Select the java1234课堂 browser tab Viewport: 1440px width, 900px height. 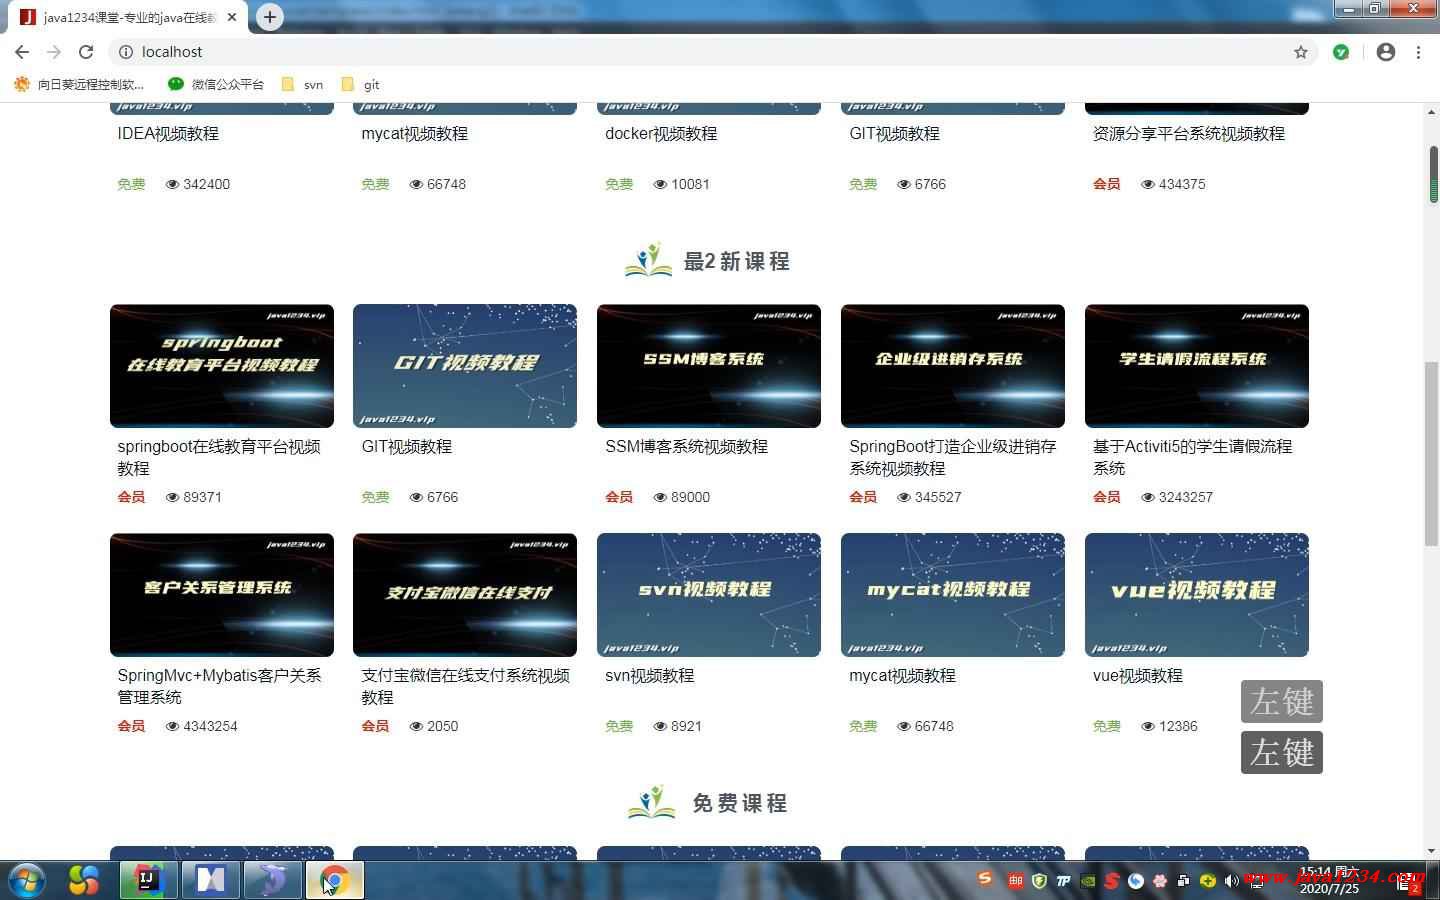tap(128, 17)
